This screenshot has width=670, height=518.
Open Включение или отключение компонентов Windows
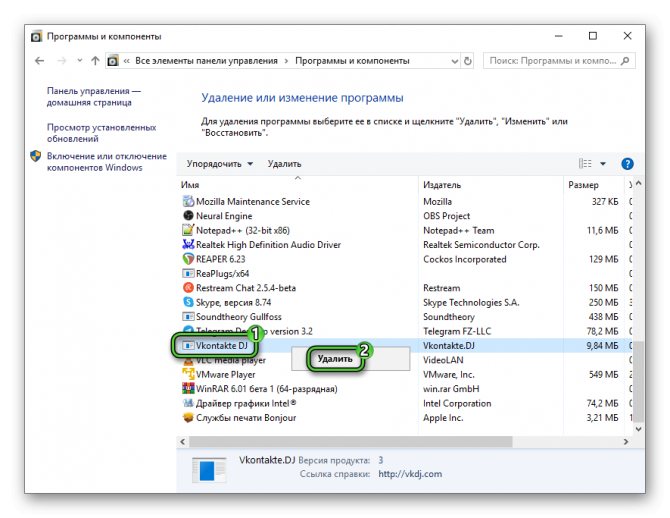[107, 162]
